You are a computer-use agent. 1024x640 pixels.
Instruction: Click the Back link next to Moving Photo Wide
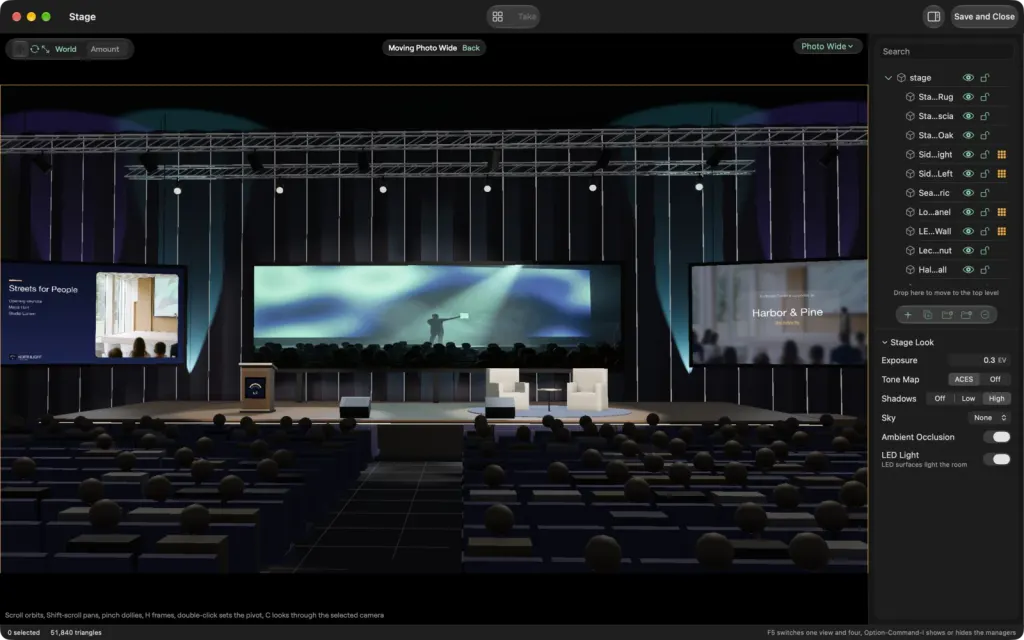[471, 48]
